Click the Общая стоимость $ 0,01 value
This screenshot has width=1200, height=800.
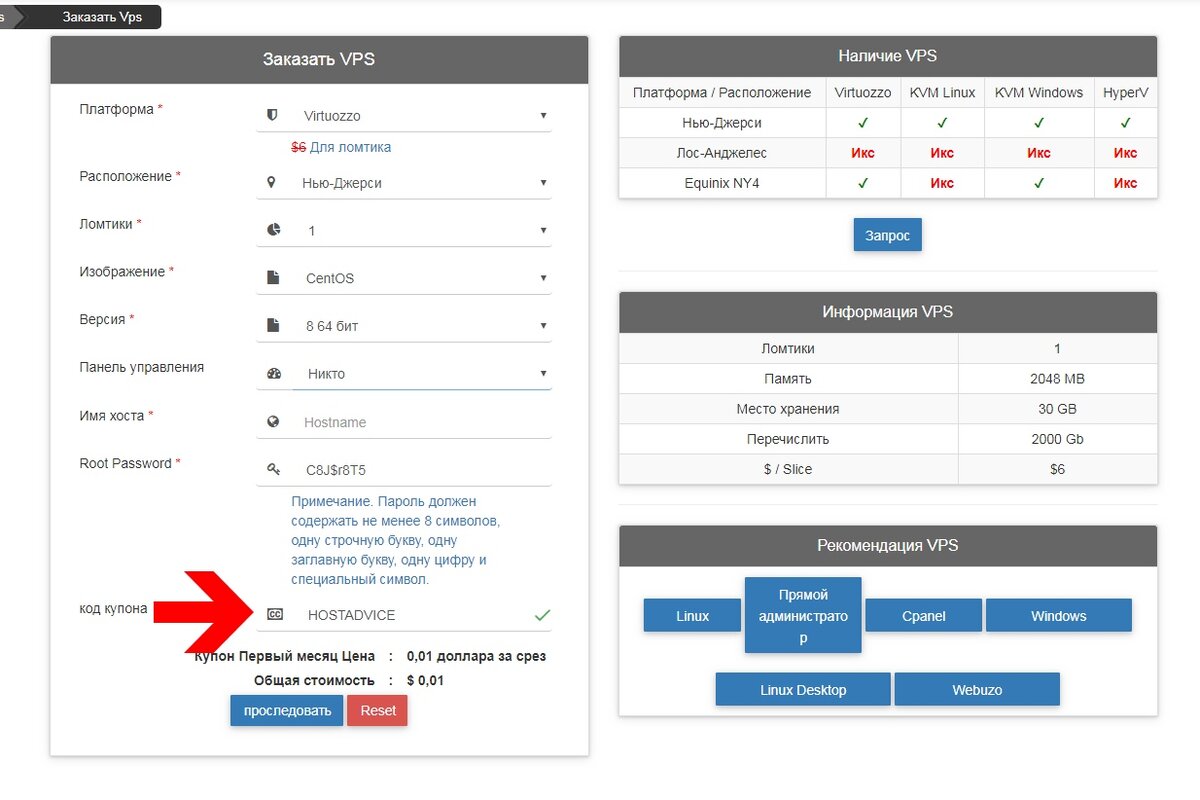[x=425, y=680]
